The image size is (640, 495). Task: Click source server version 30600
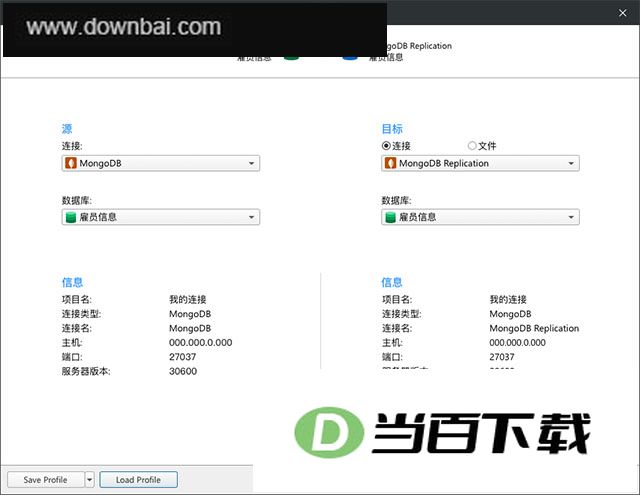tap(183, 371)
